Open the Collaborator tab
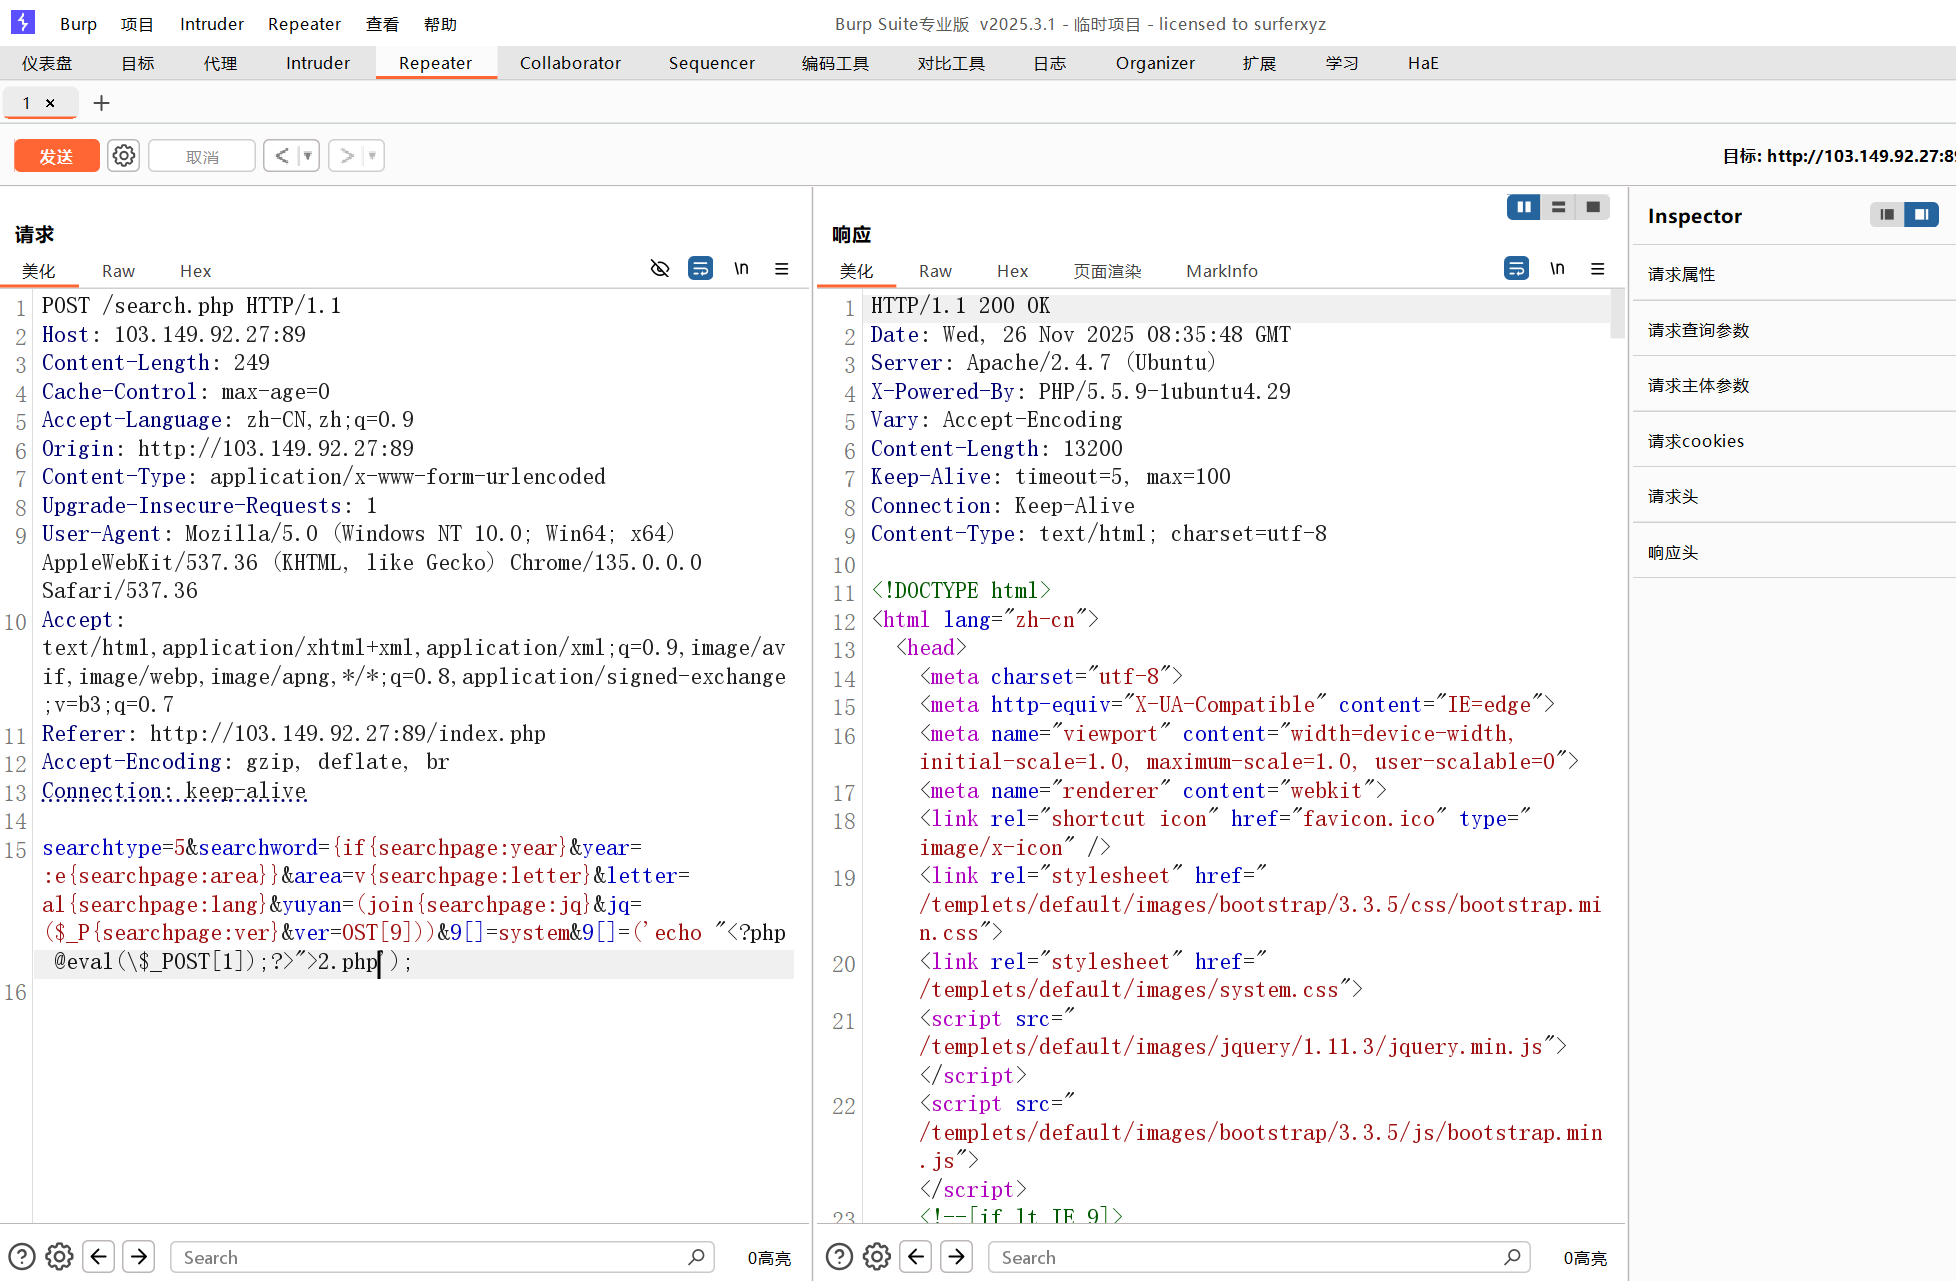Screen dimensions: 1956x1281 tap(570, 63)
